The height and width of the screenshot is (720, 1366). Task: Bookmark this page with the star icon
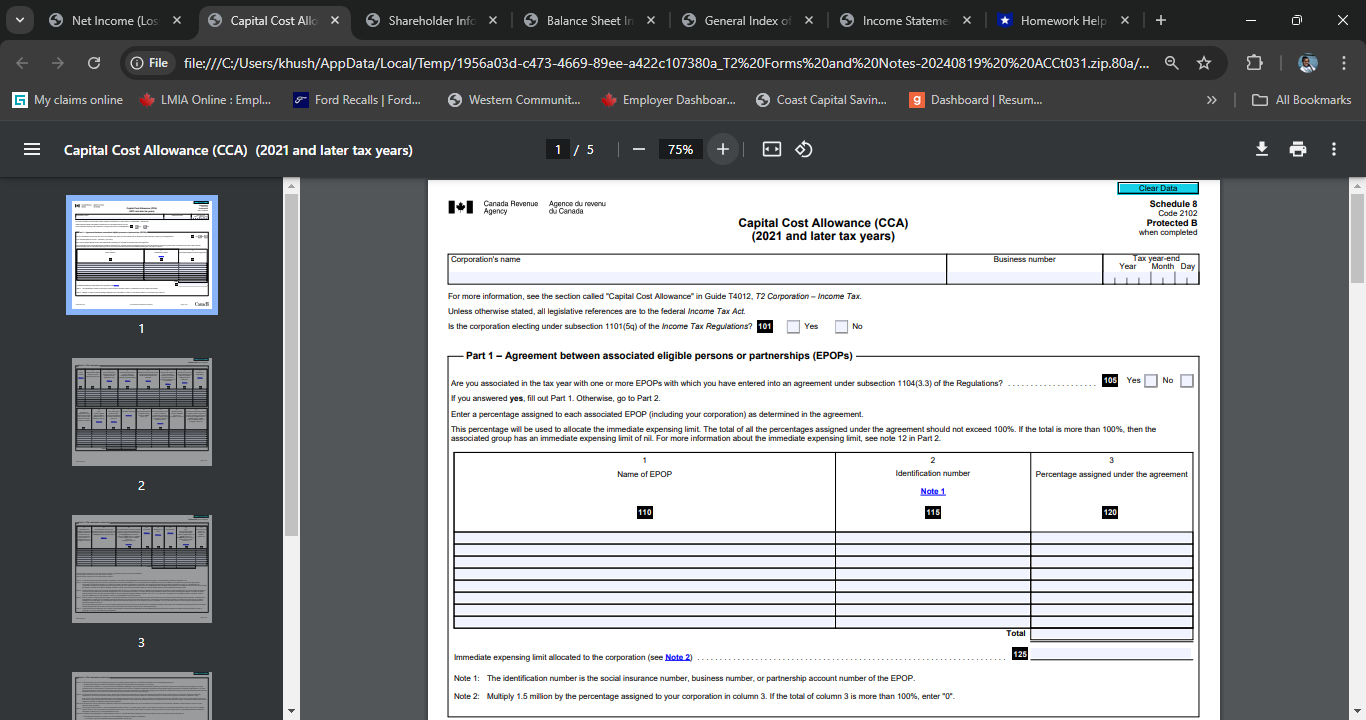coord(1204,63)
